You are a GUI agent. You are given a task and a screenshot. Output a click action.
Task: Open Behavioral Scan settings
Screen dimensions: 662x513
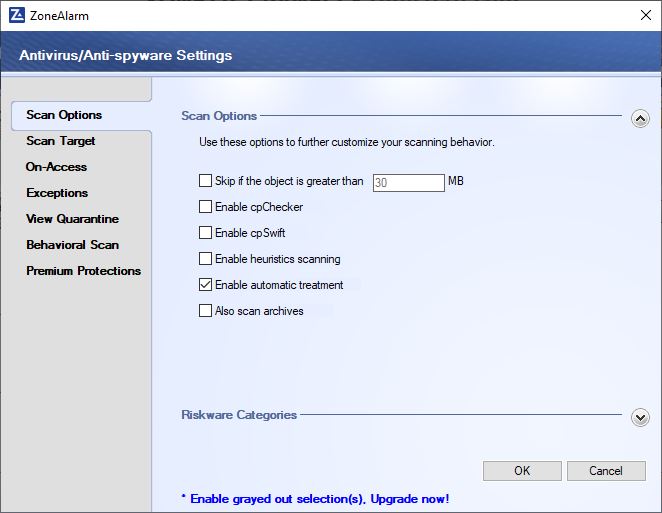tap(72, 245)
